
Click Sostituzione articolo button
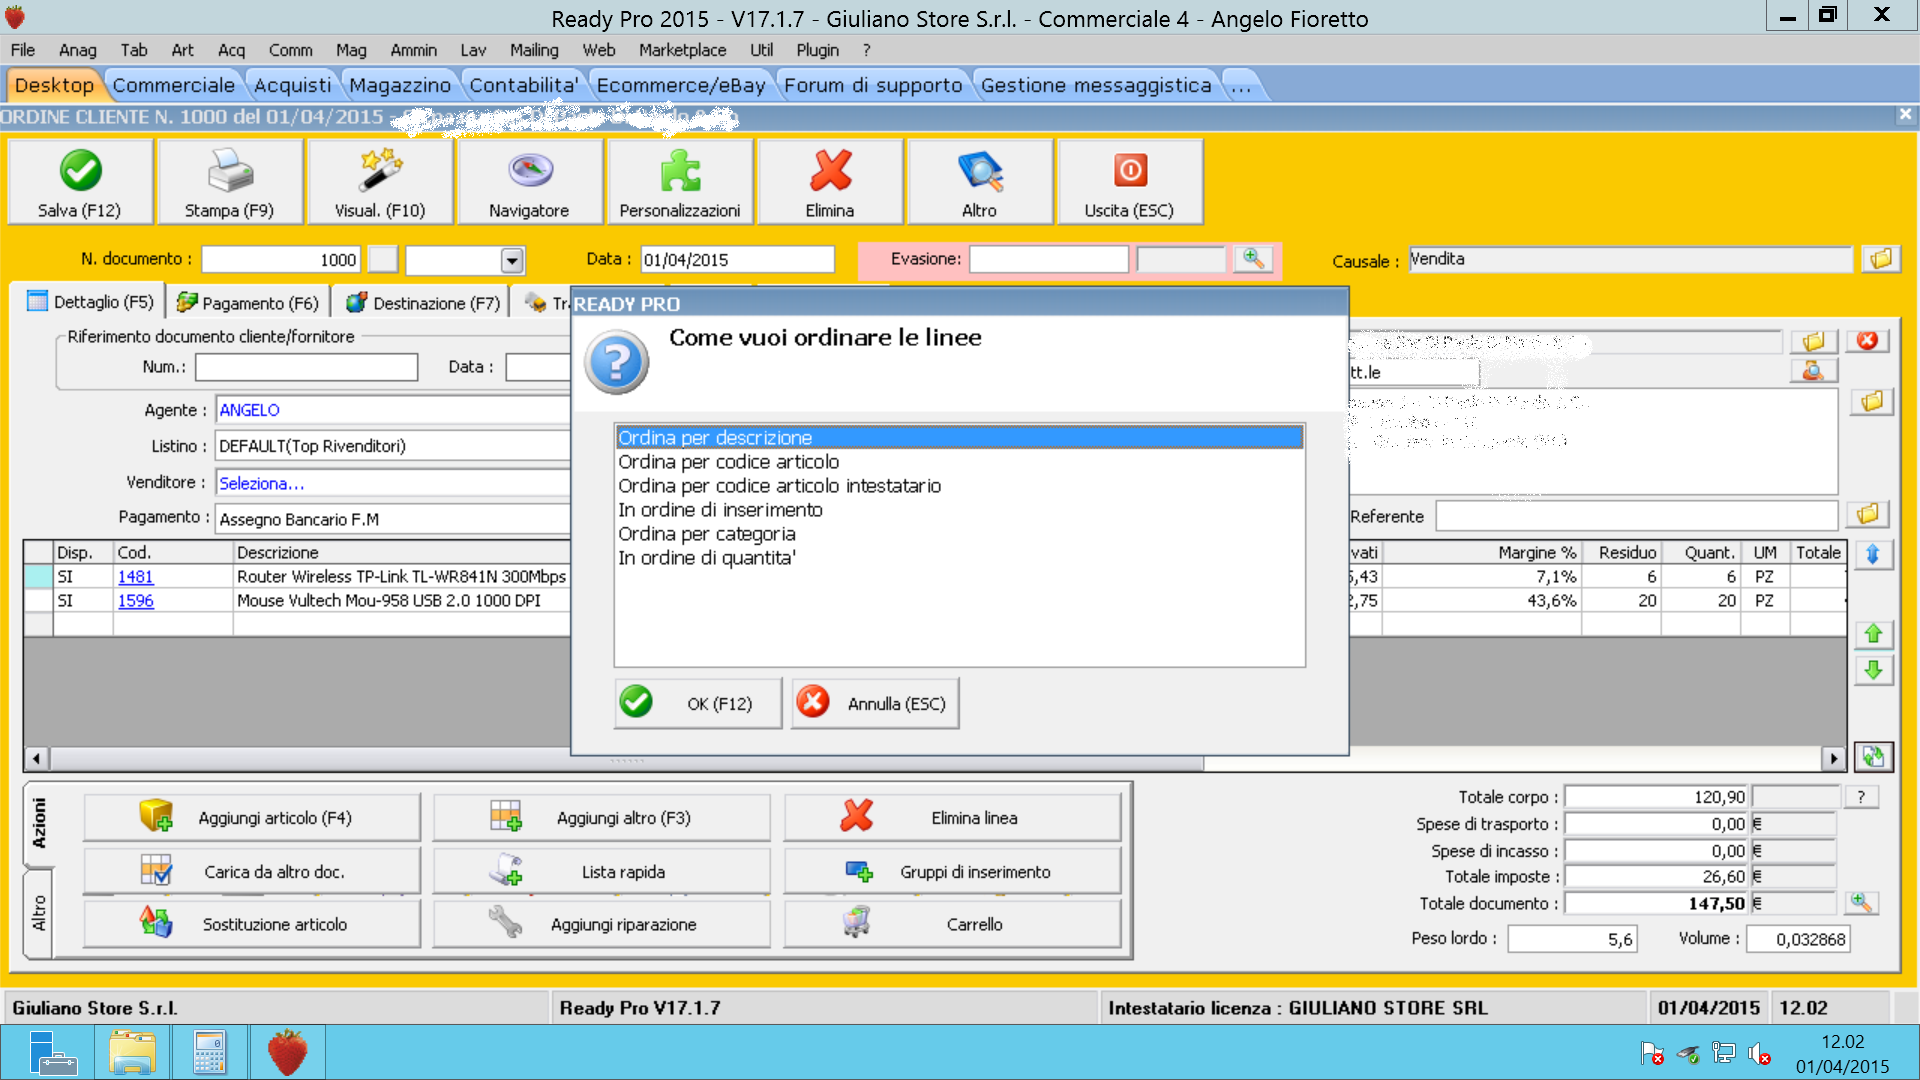pyautogui.click(x=252, y=924)
